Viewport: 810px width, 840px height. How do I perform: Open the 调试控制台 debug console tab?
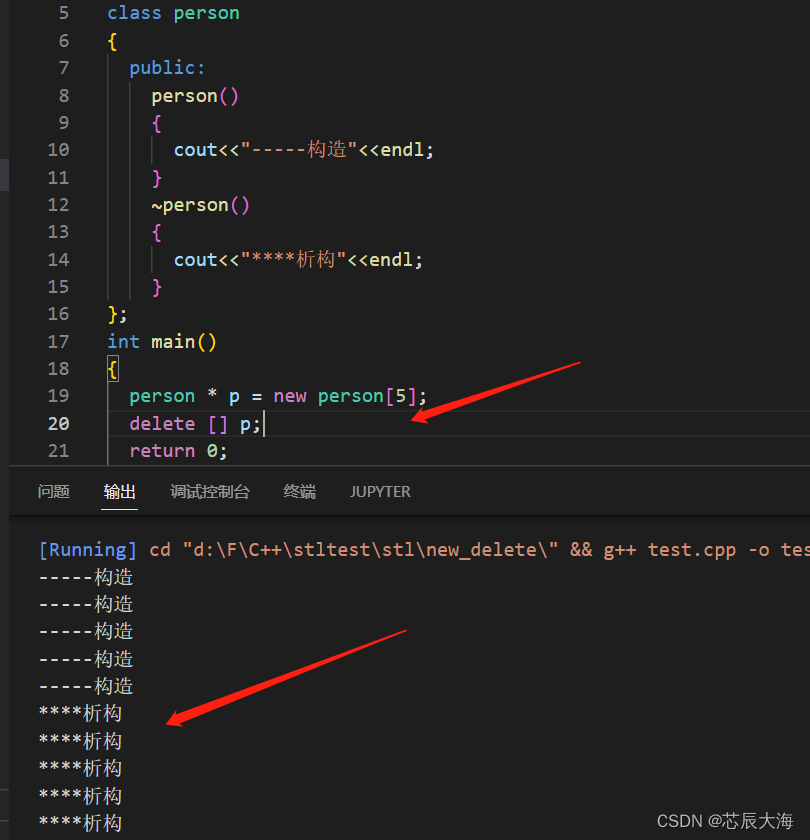(210, 492)
